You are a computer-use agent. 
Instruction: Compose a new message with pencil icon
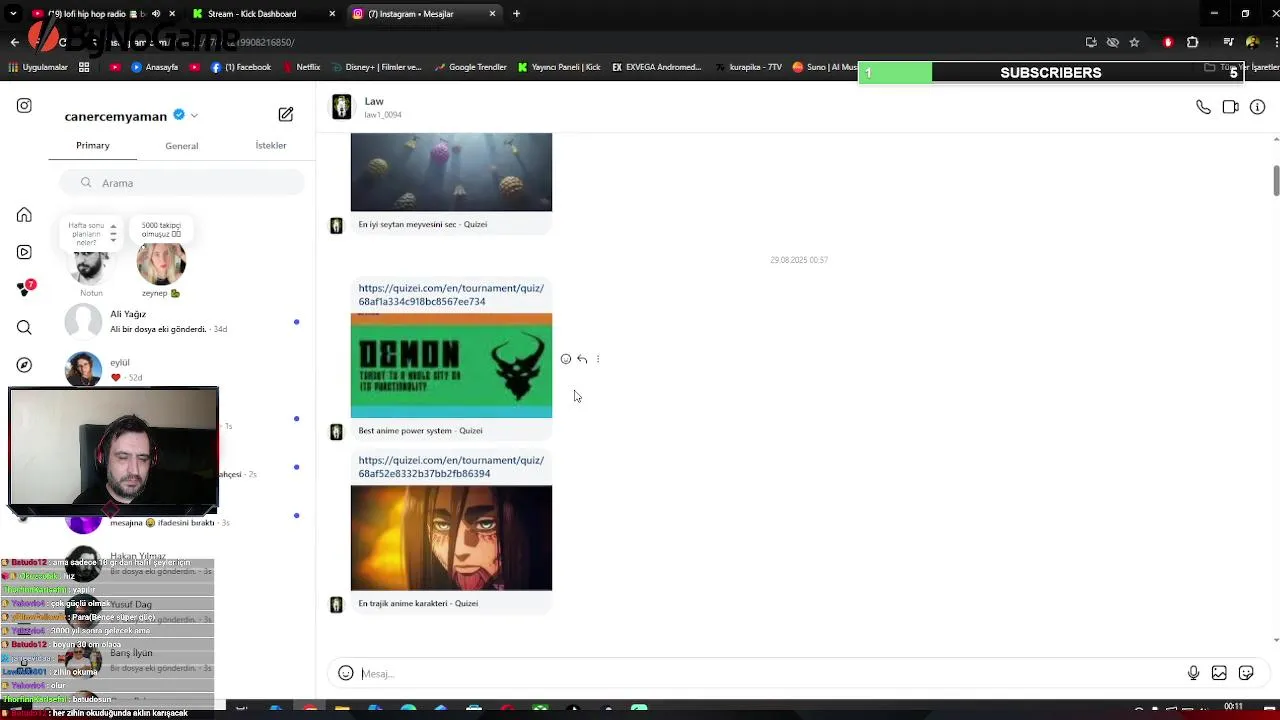tap(286, 115)
